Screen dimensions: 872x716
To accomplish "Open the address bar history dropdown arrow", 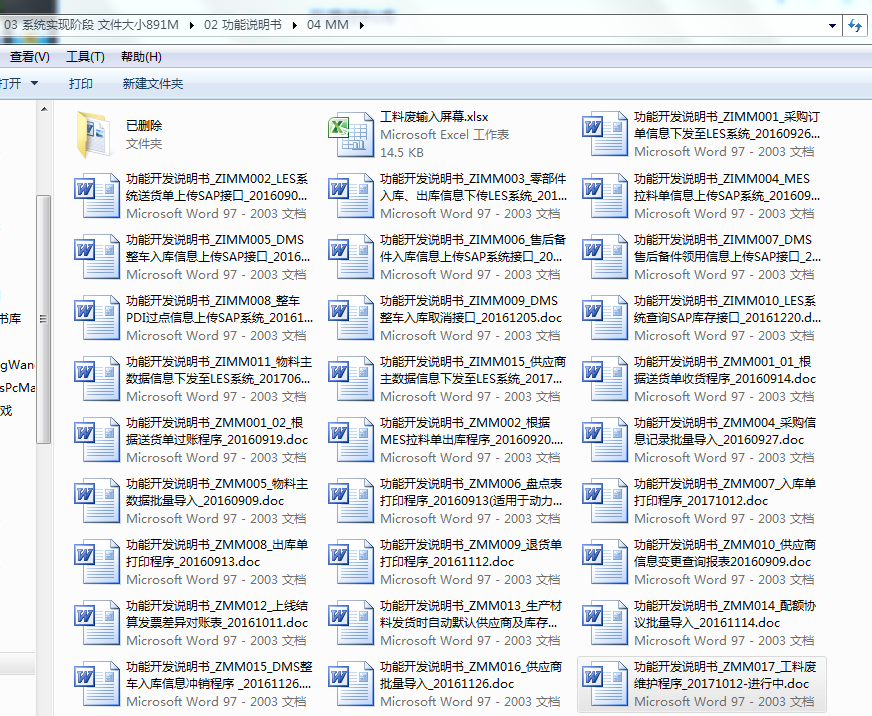I will coord(833,25).
